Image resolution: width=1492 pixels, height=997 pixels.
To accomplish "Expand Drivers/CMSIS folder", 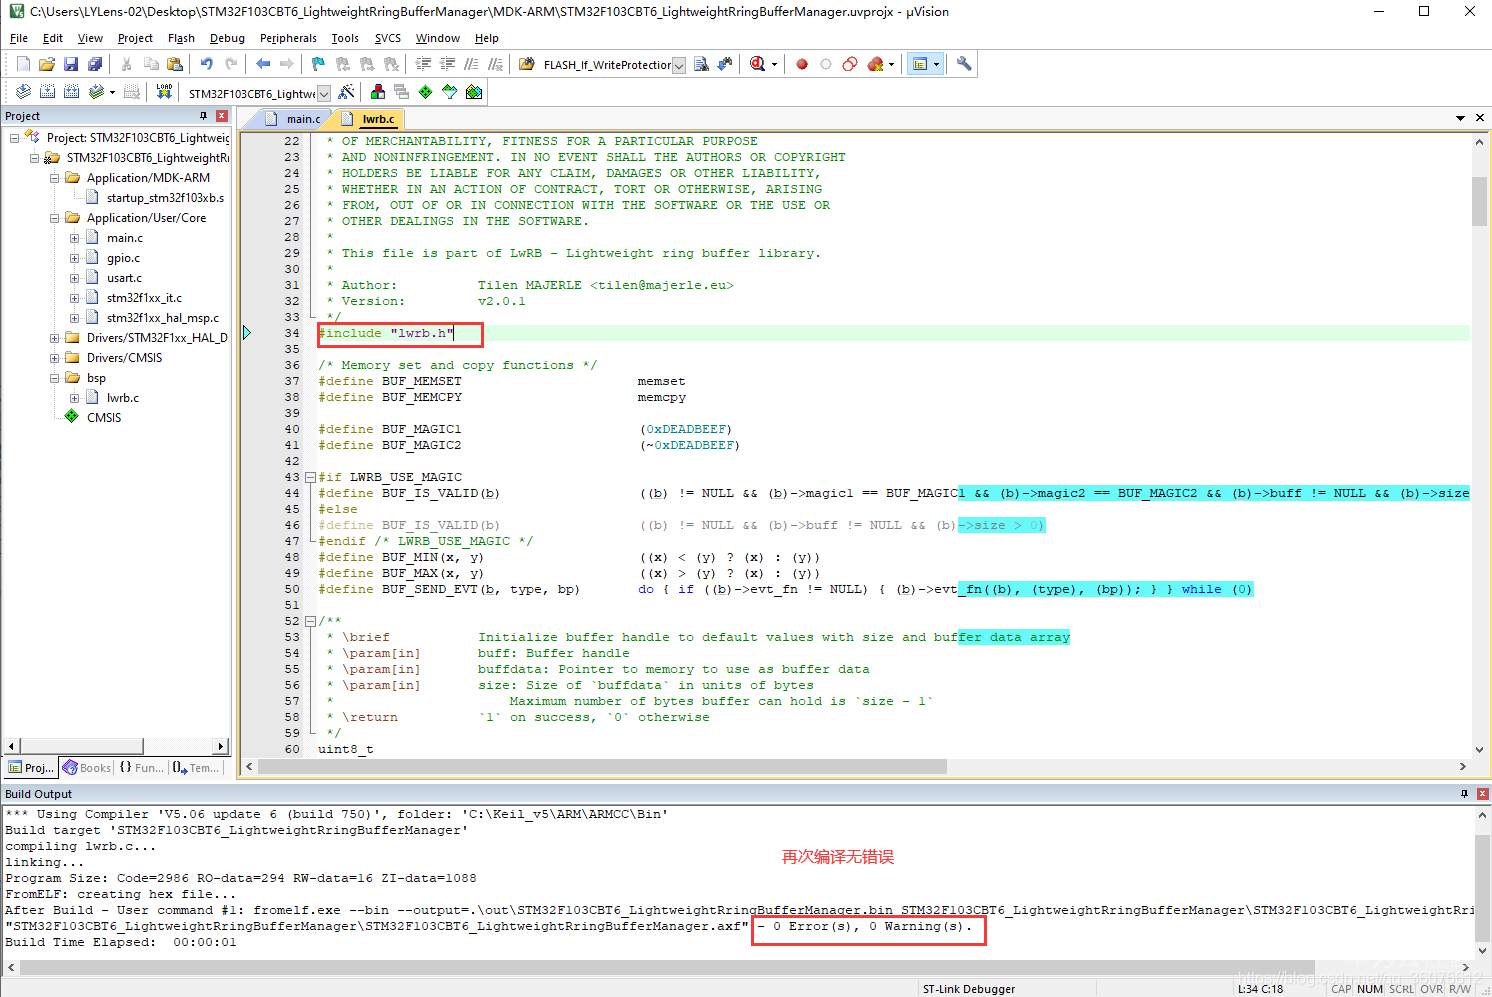I will [x=55, y=358].
